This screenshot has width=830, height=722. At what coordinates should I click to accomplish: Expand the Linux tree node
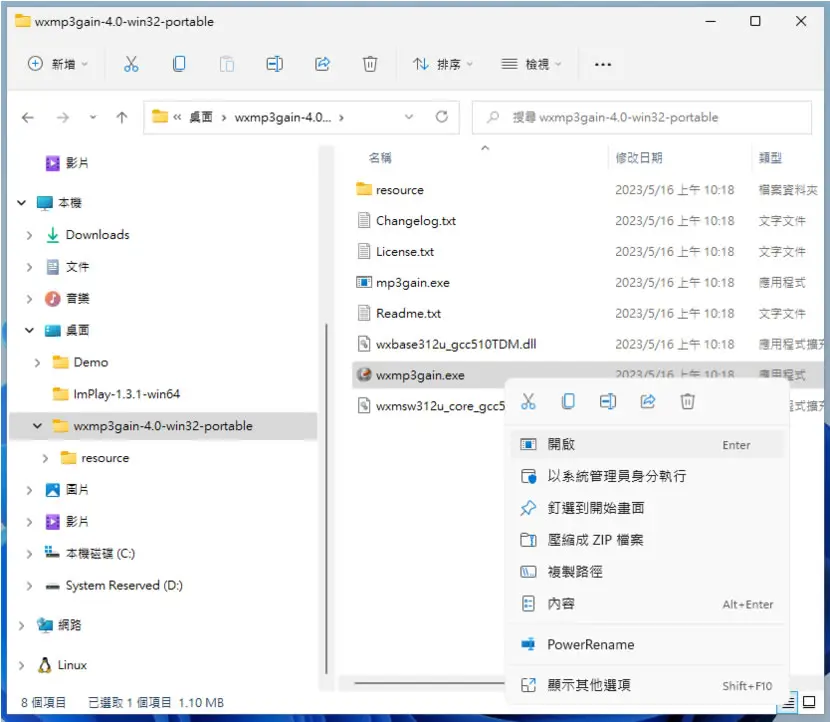tap(22, 665)
